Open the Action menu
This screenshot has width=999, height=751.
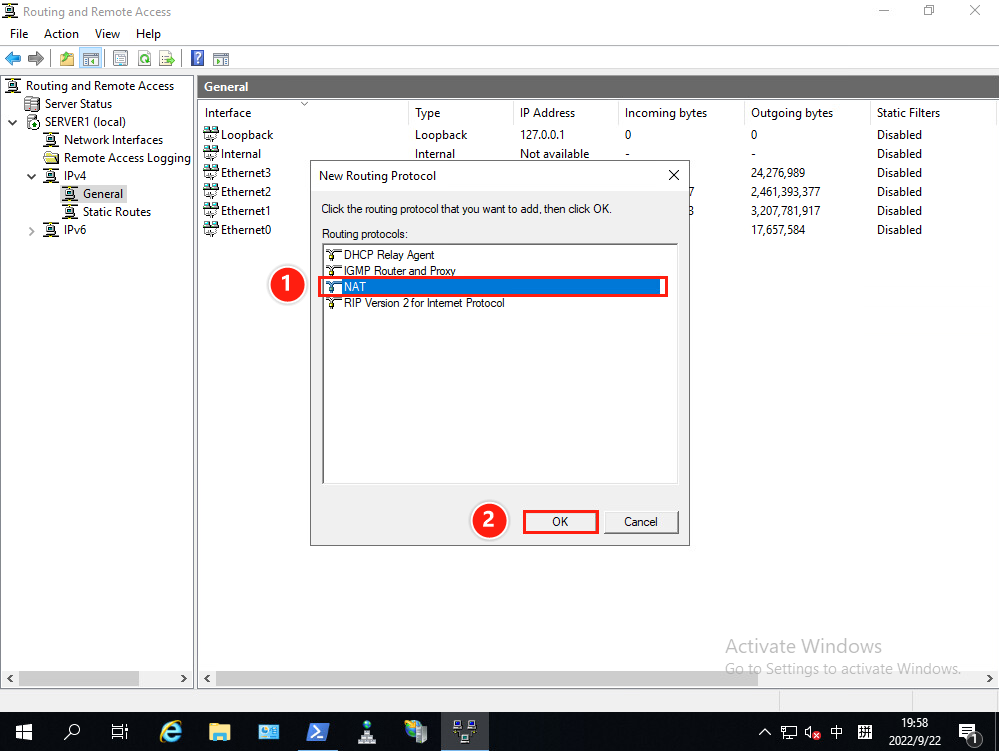coord(61,34)
